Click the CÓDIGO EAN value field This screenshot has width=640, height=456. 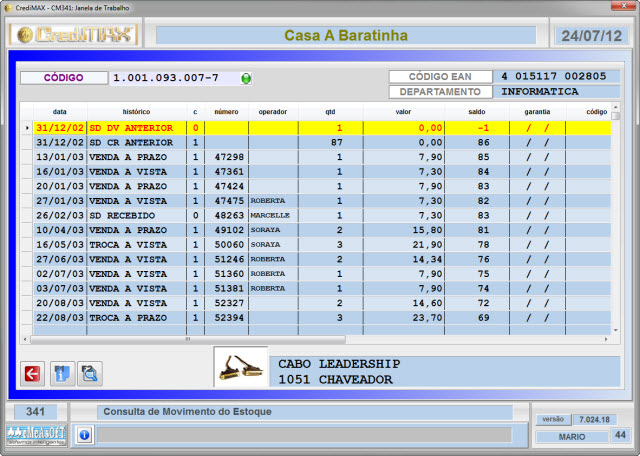(553, 76)
